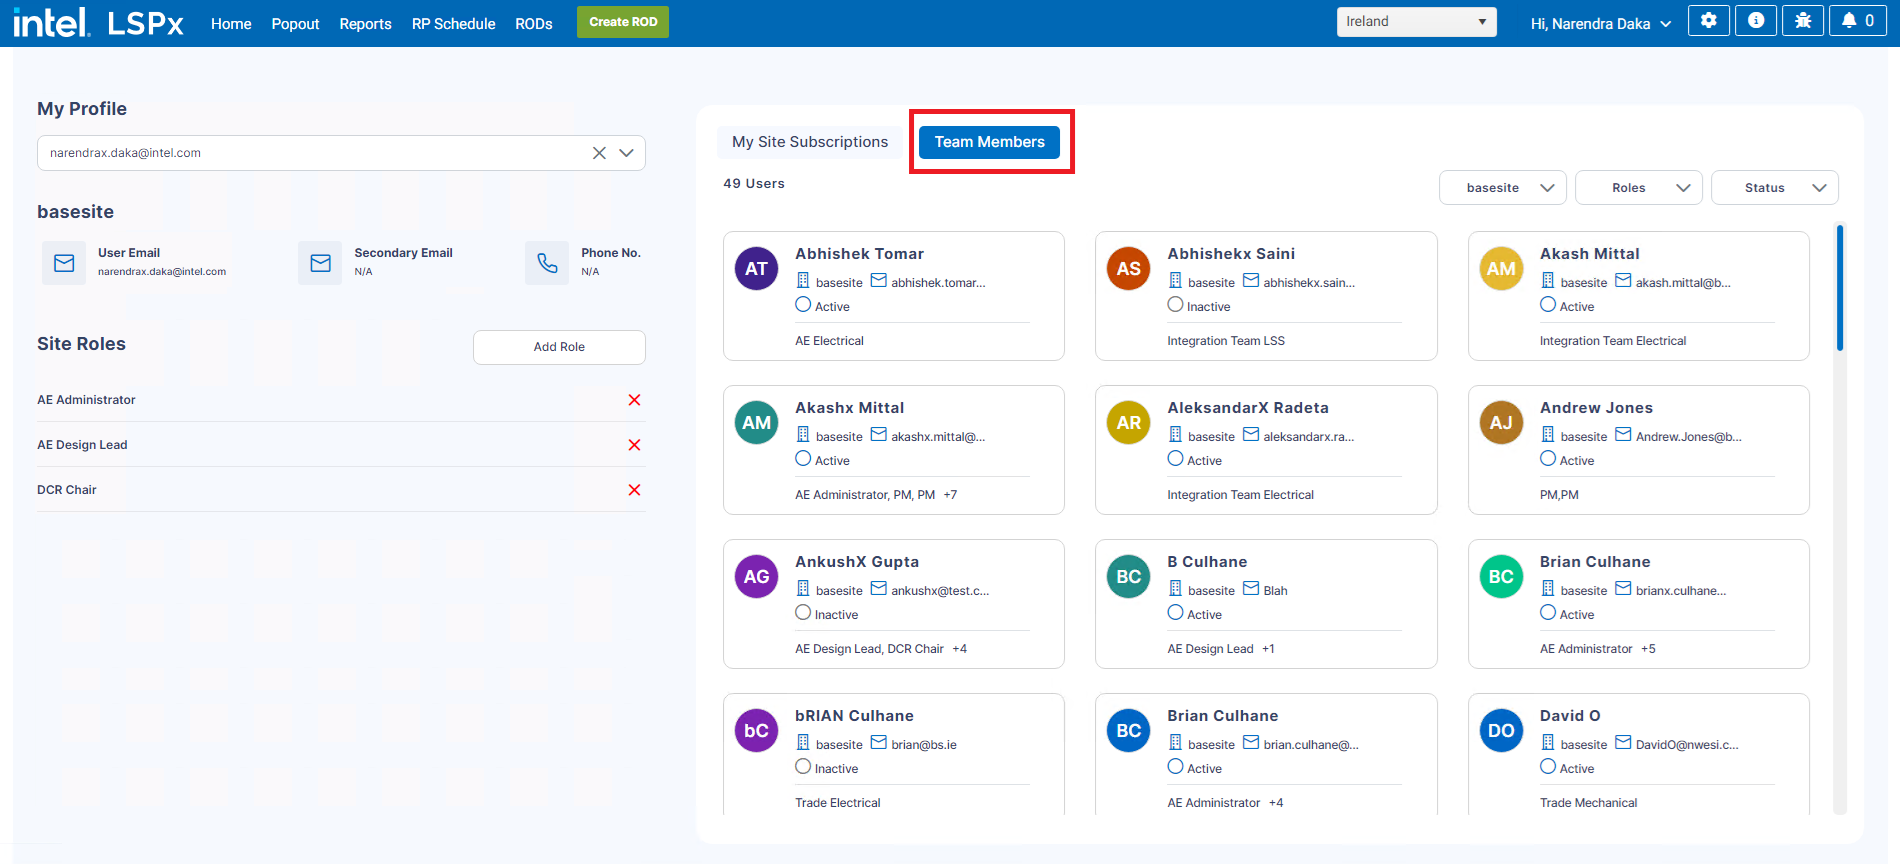Switch to My Site Subscriptions tab
This screenshot has width=1900, height=864.
point(809,142)
